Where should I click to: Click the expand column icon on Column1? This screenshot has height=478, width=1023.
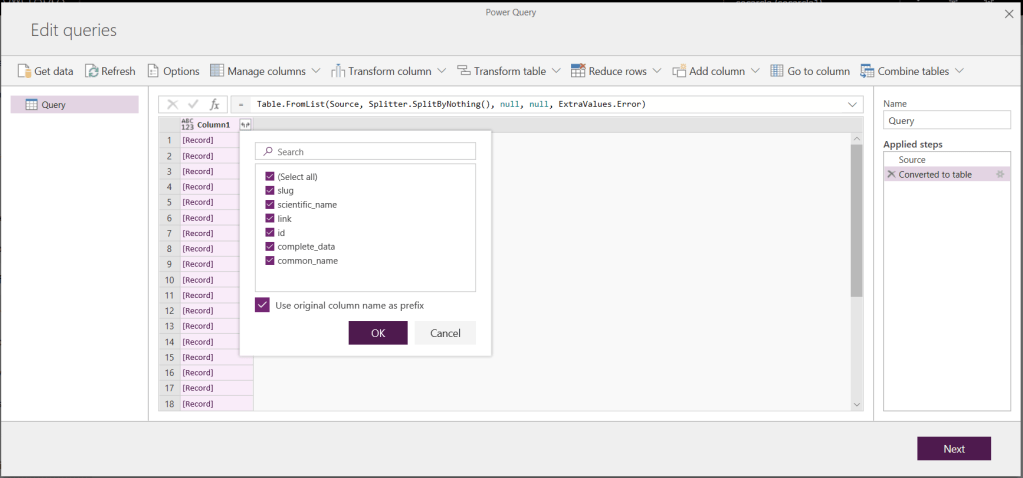pos(245,125)
